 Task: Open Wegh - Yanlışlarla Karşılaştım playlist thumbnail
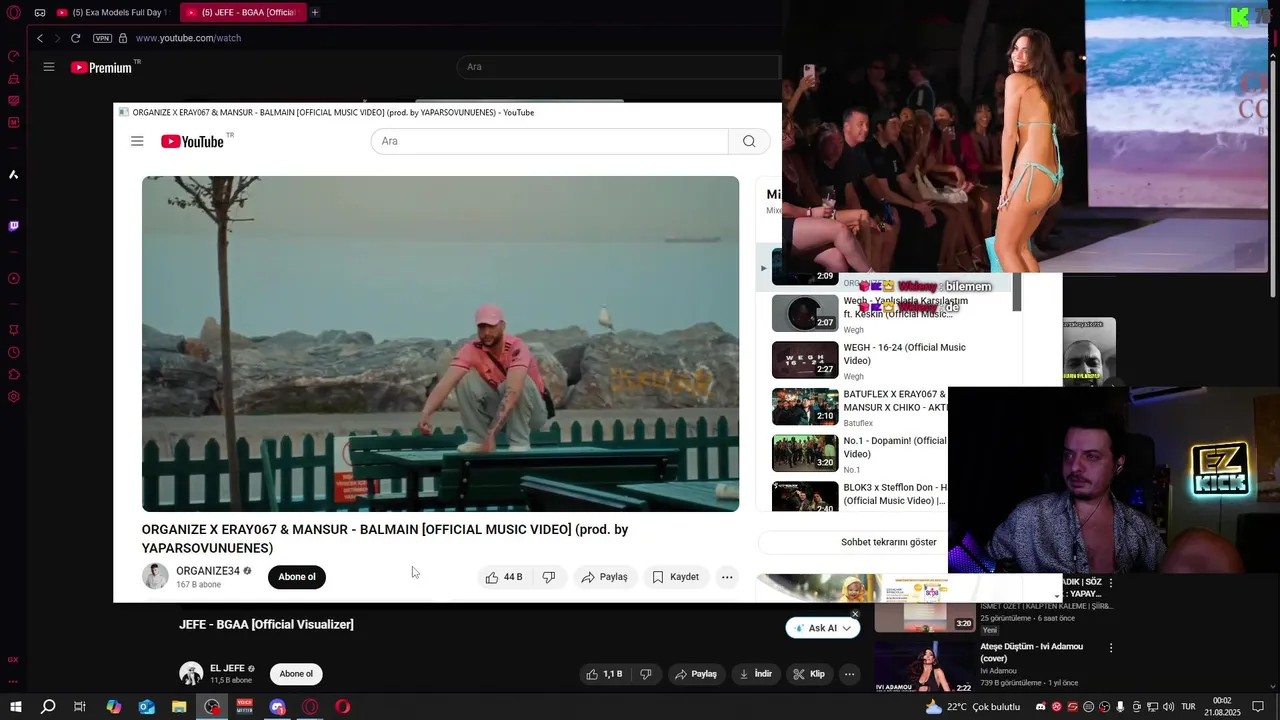click(805, 313)
